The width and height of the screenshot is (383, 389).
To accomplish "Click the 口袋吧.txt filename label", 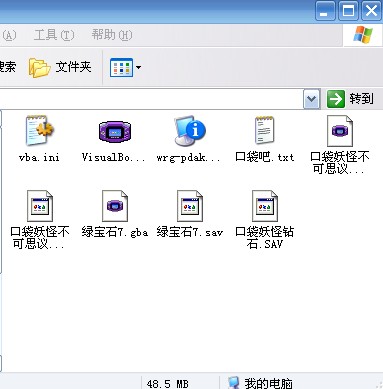I will pos(265,157).
